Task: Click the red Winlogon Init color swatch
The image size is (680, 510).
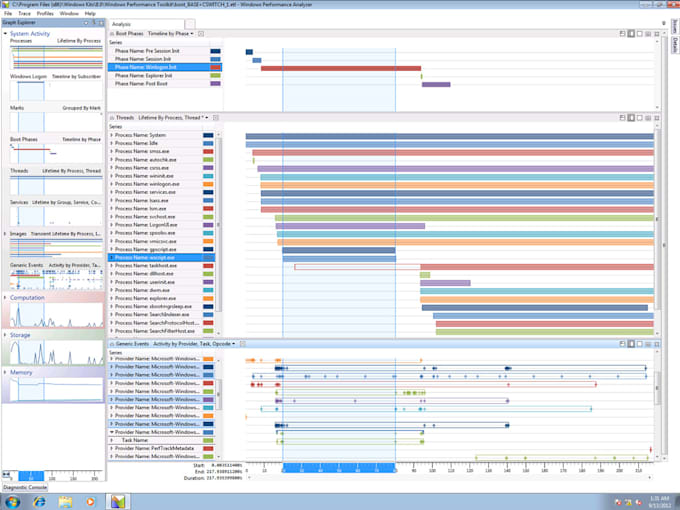Action: pos(215,67)
